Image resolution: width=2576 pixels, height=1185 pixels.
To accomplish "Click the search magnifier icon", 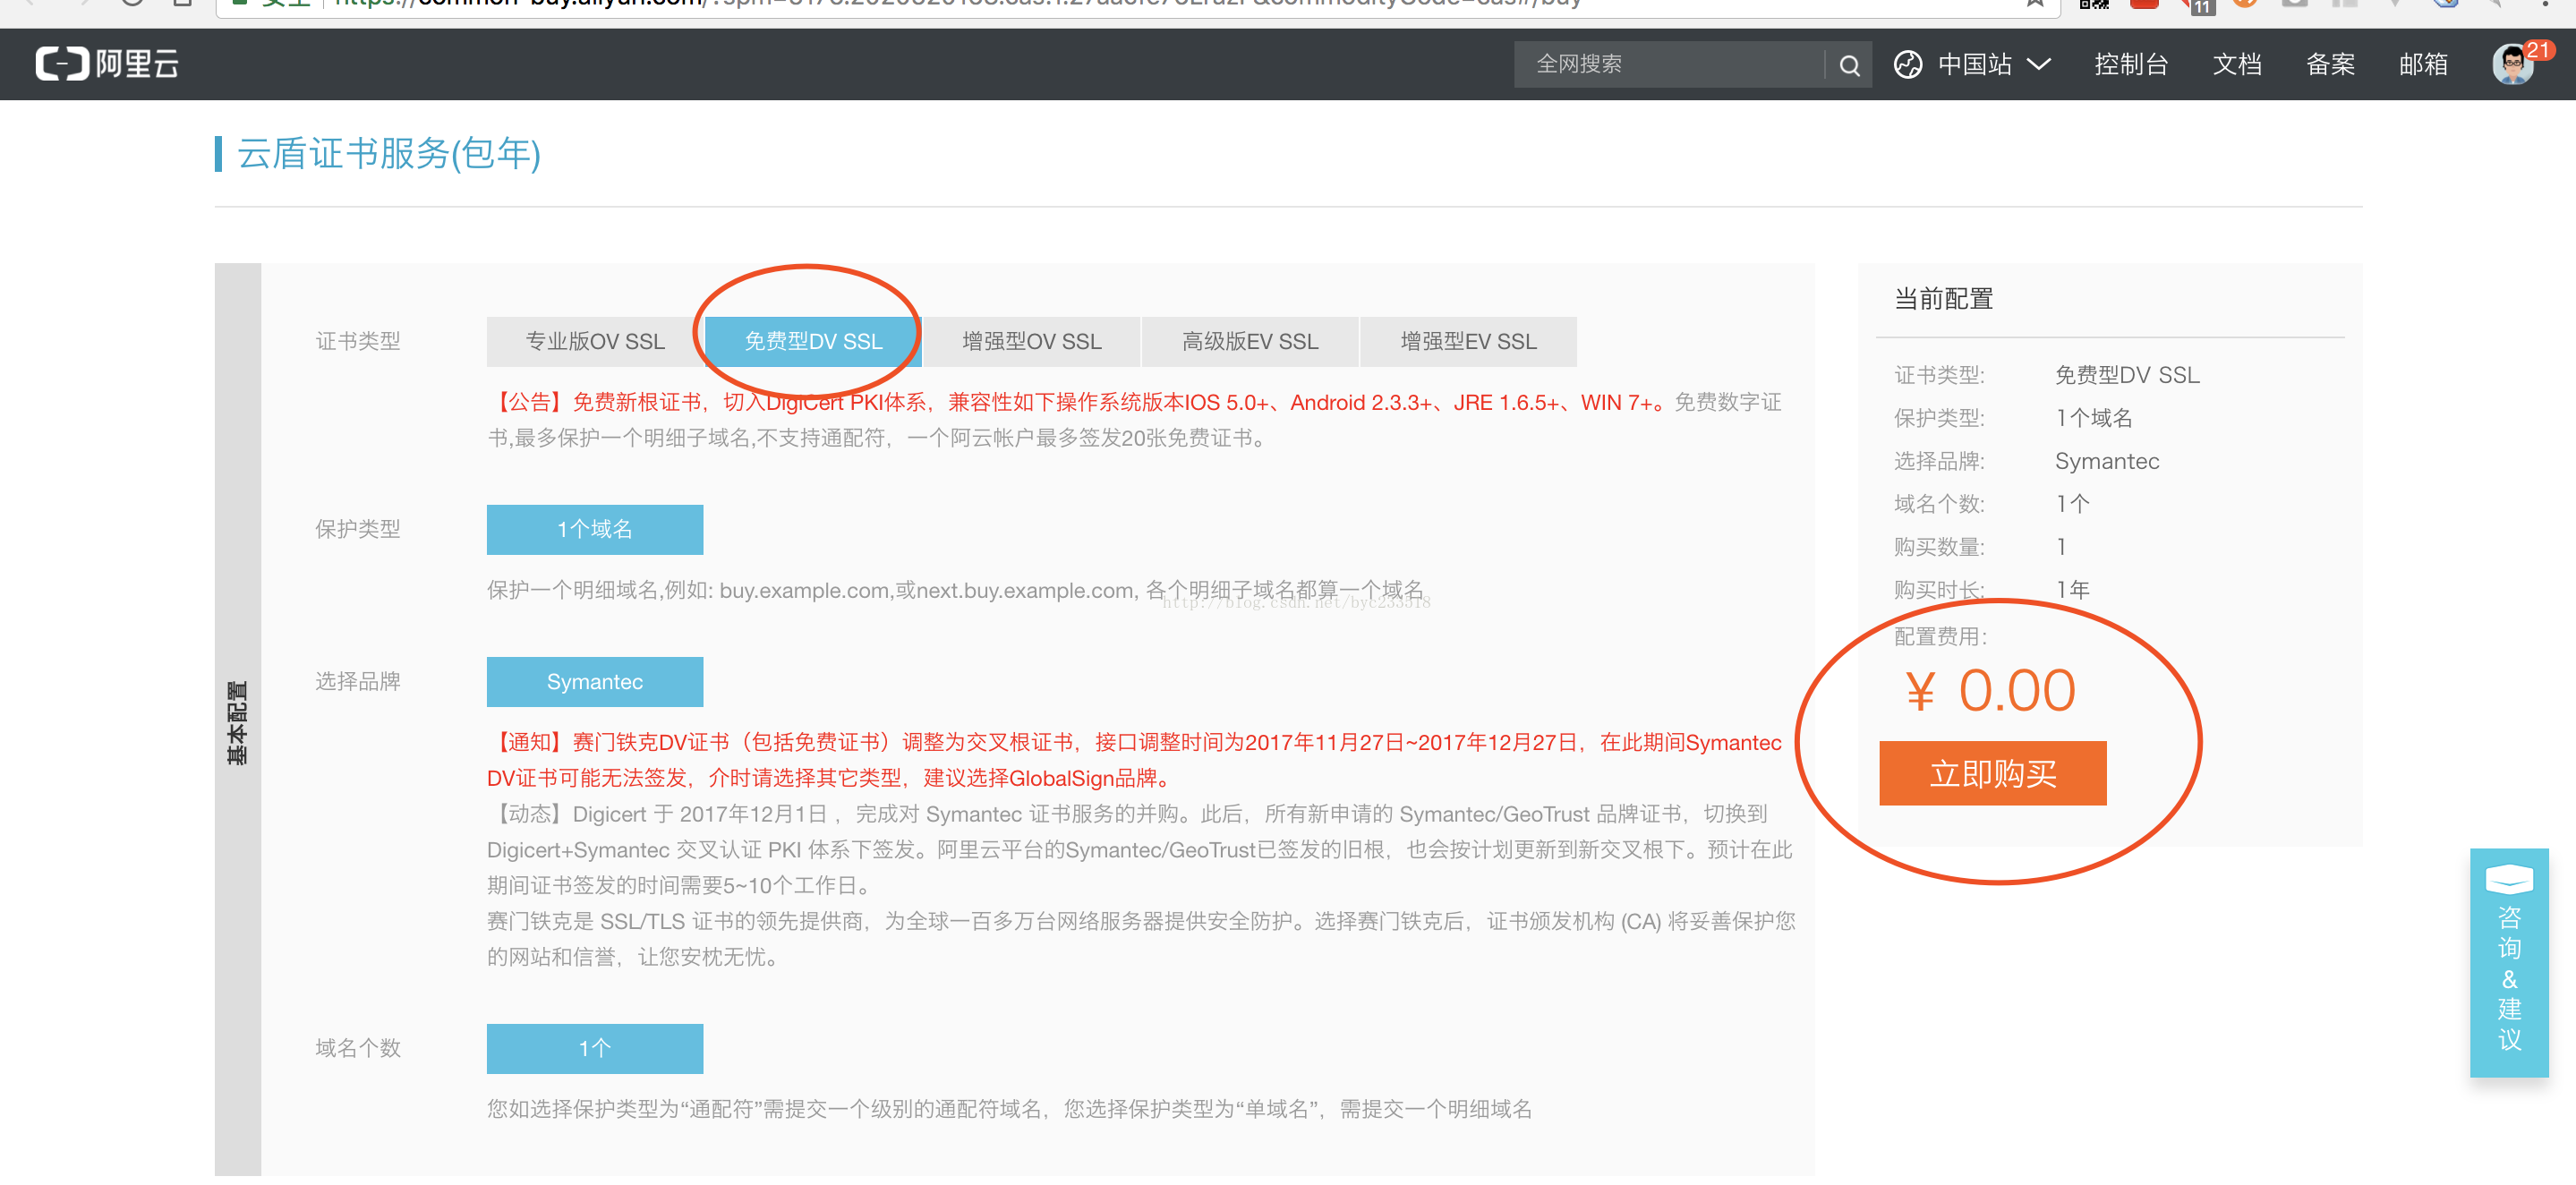I will [x=1849, y=65].
